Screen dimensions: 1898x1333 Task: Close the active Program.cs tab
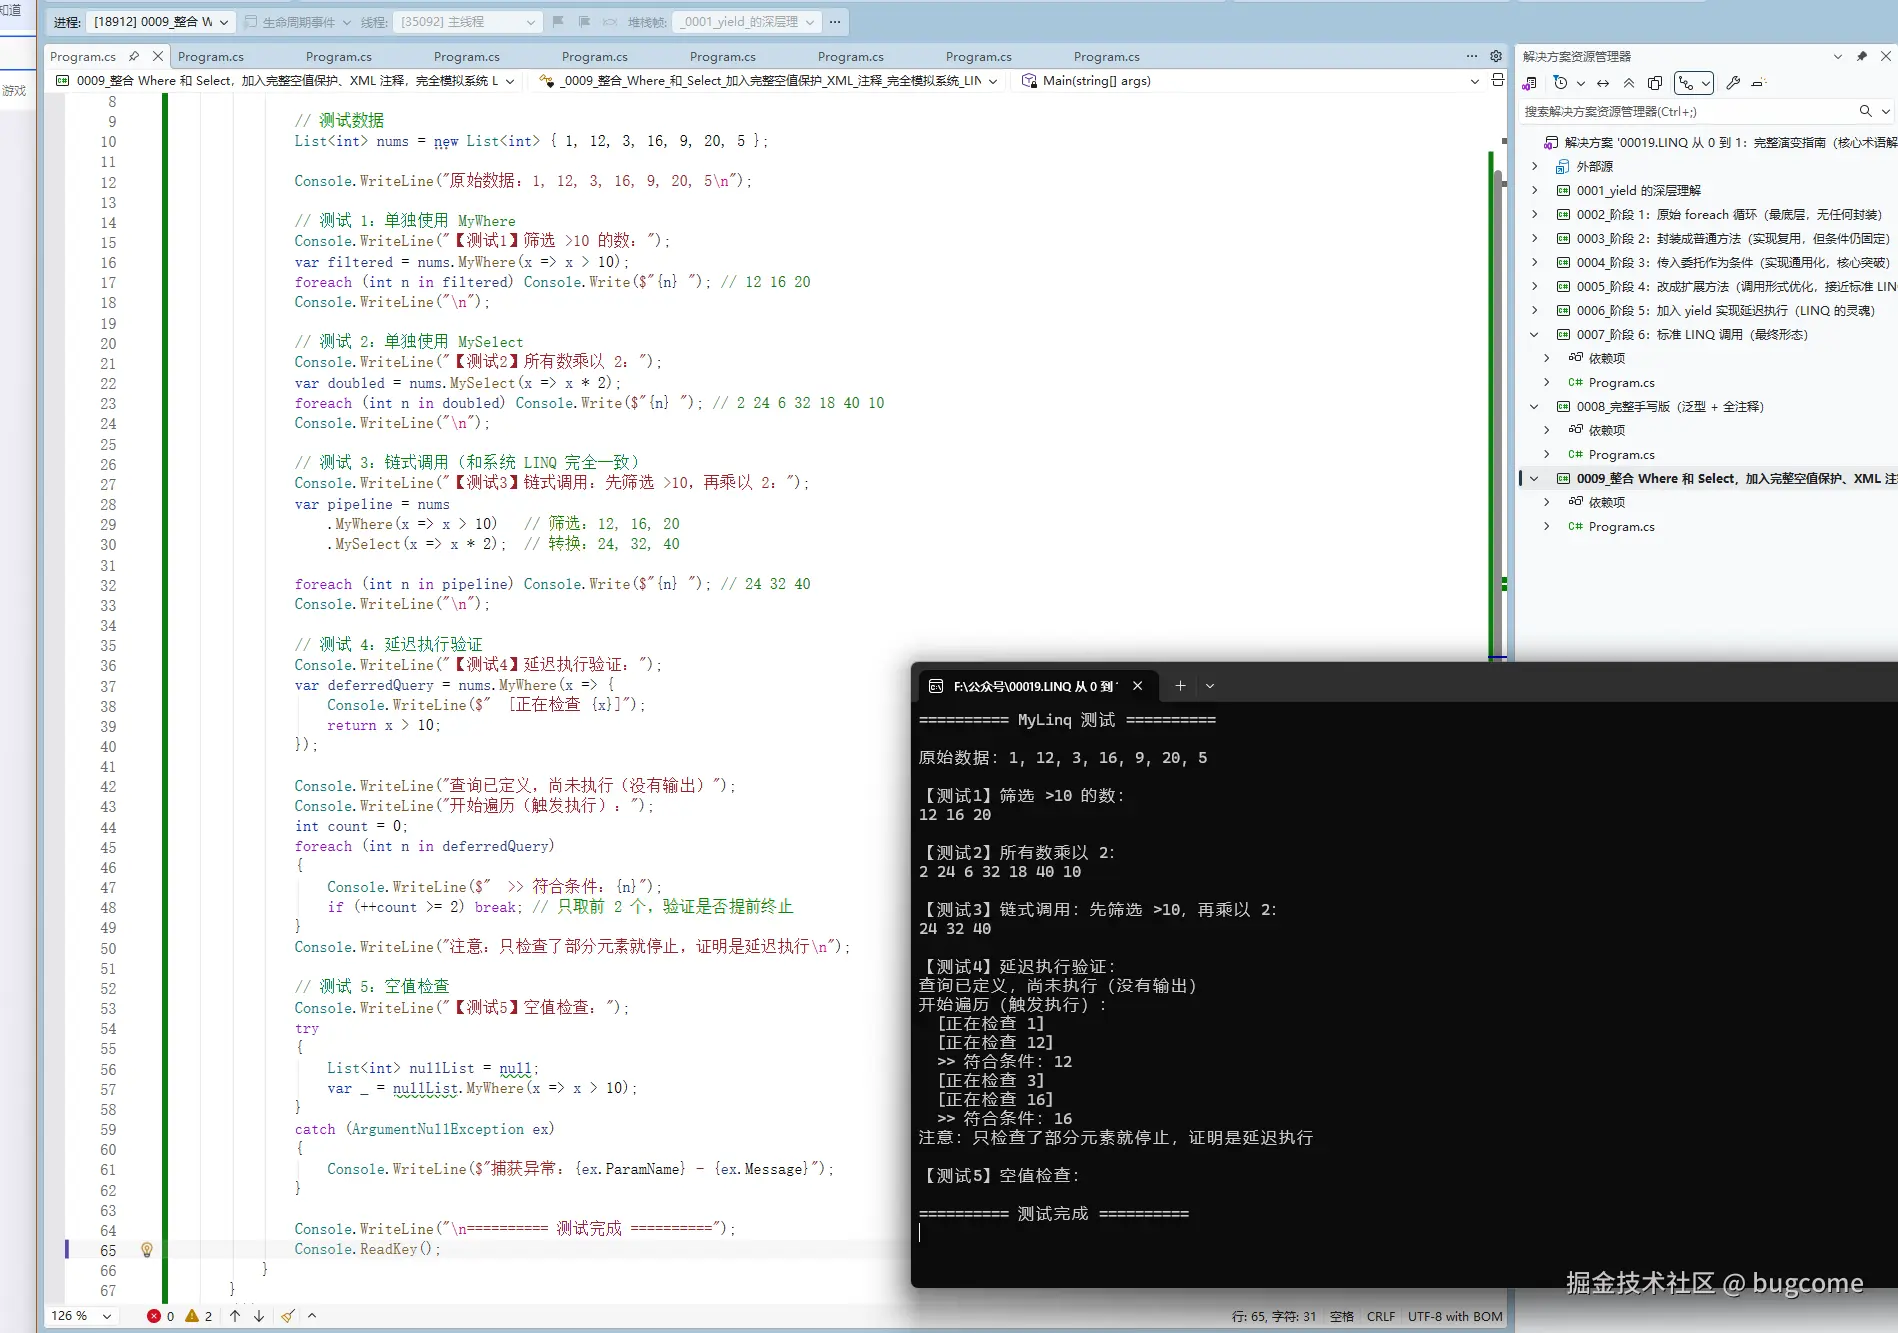(x=157, y=56)
